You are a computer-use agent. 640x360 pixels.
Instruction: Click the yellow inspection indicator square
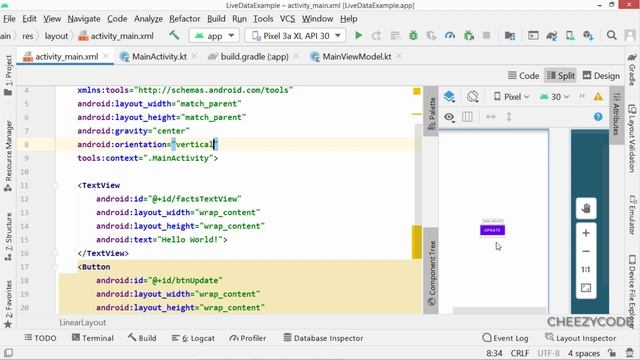417,91
